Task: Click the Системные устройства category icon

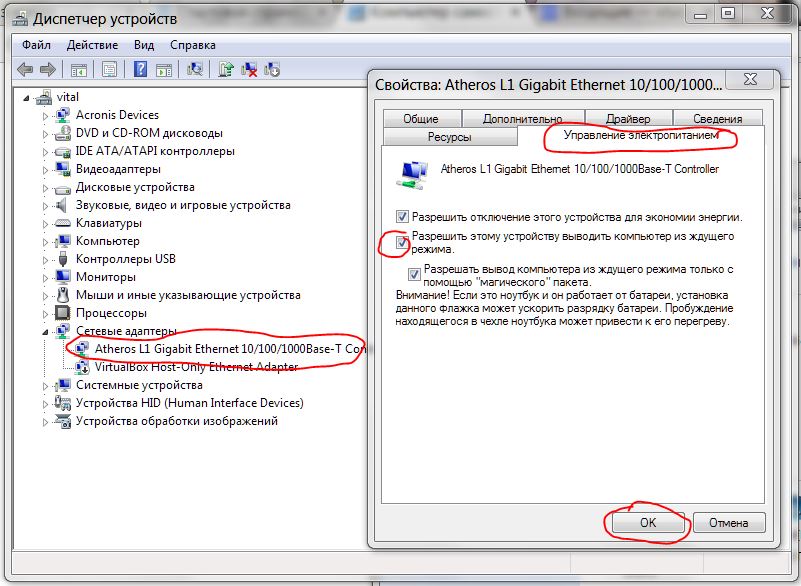Action: coord(62,385)
